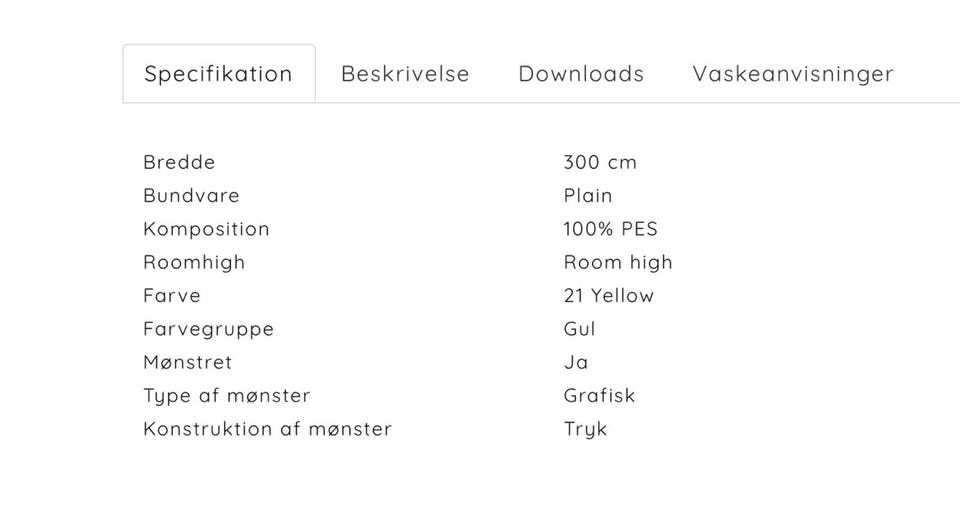
Task: Select the 100% PES value
Action: [x=611, y=229]
